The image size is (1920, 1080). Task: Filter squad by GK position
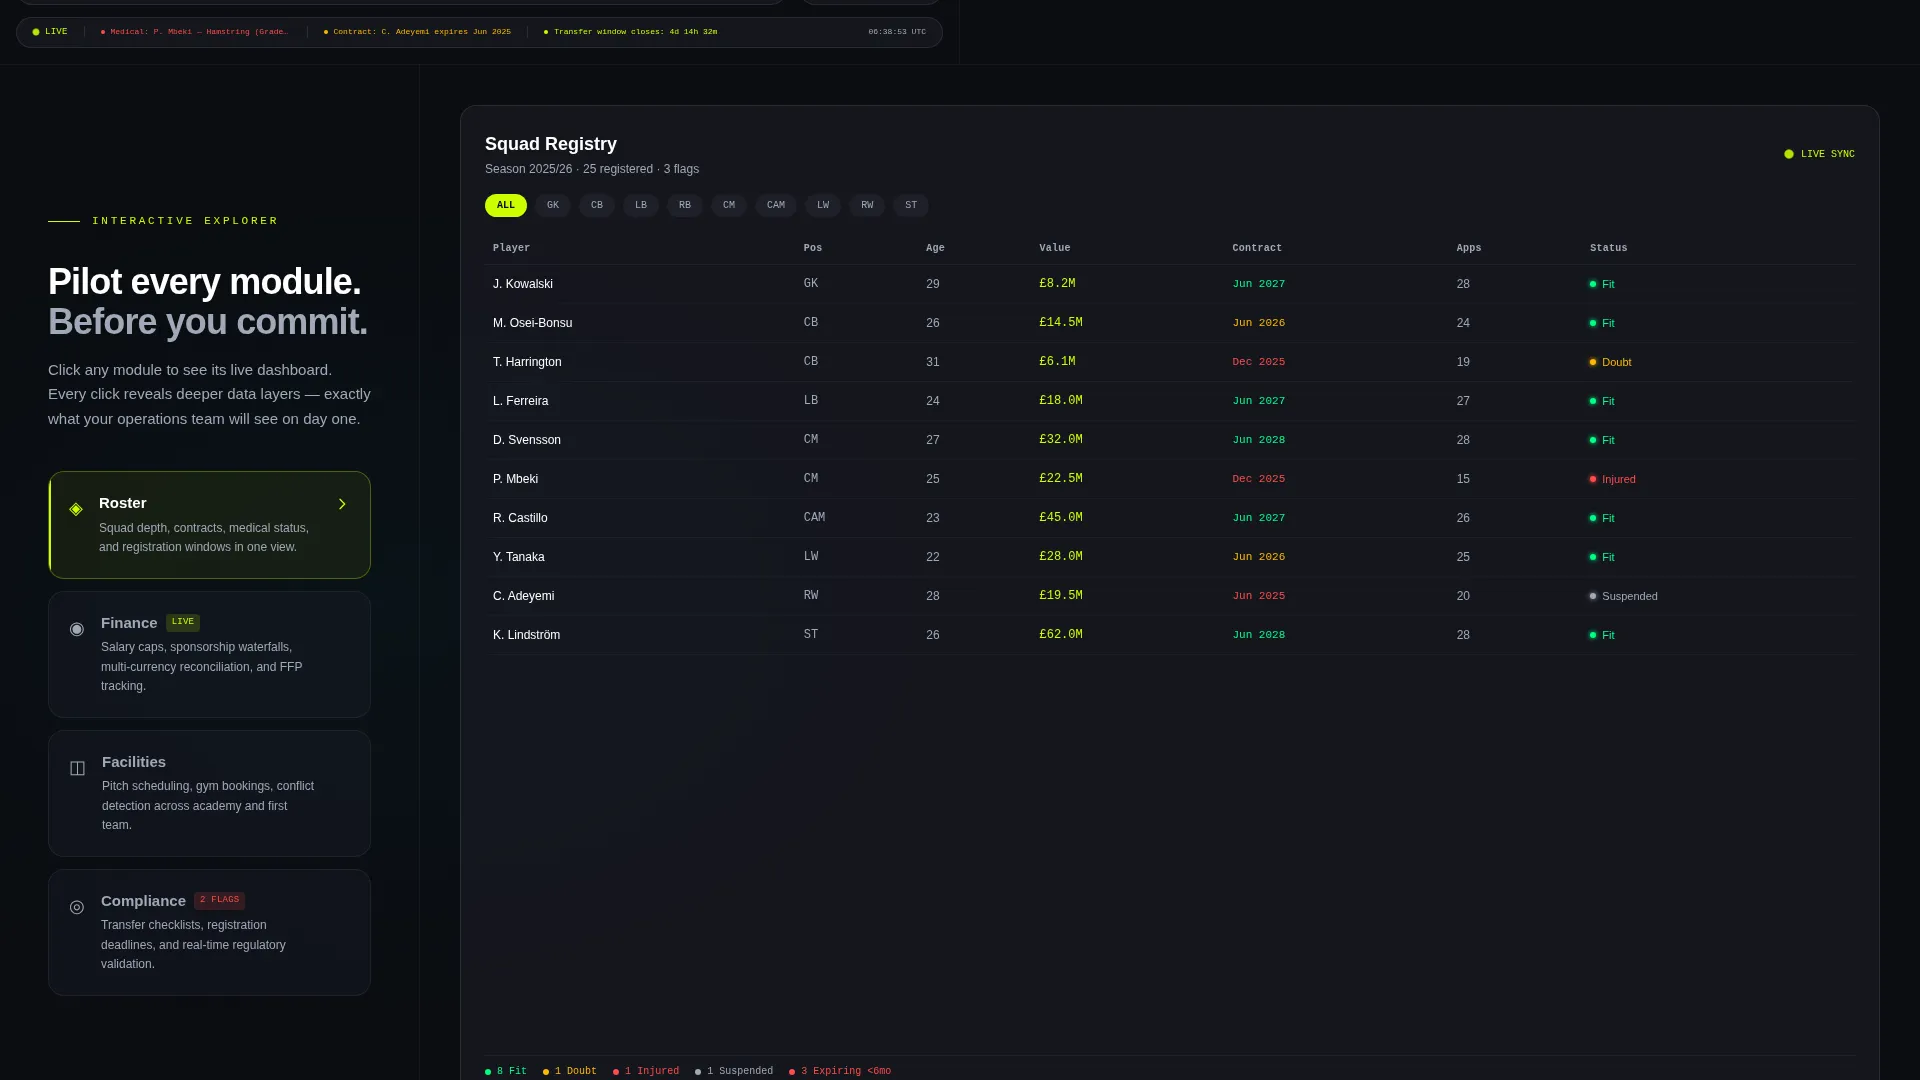553,206
